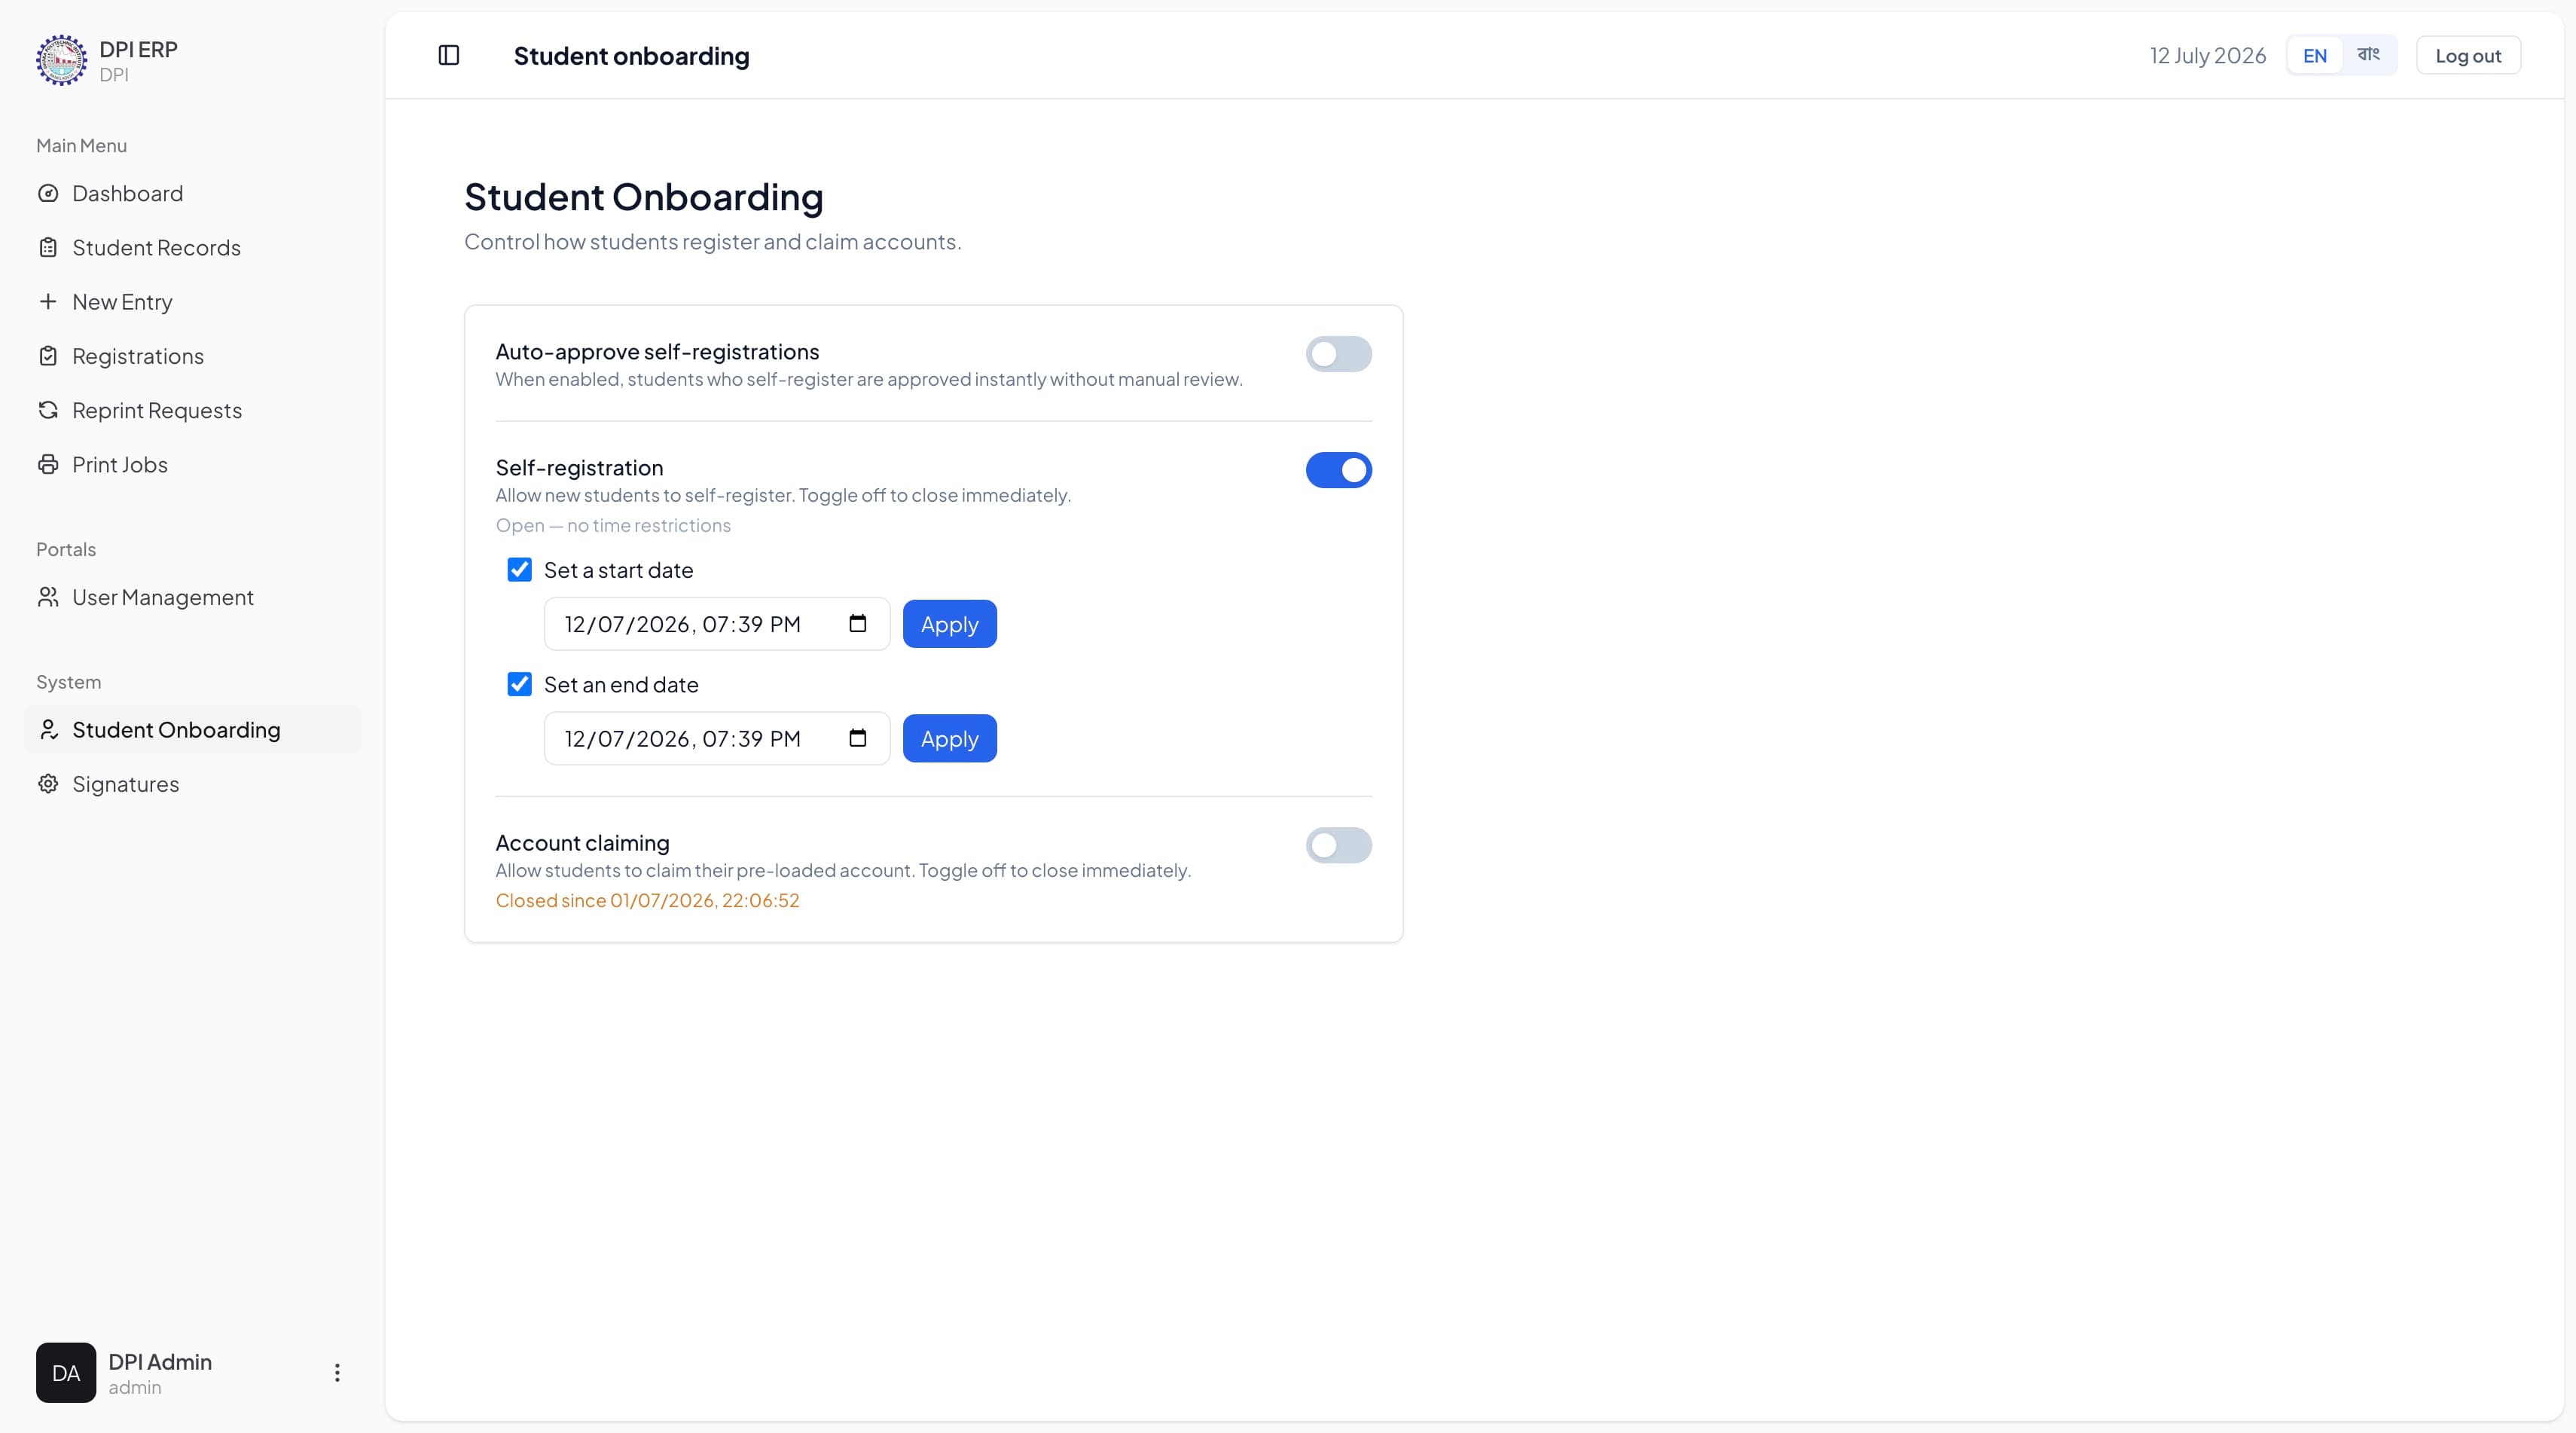Viewport: 2576px width, 1433px height.
Task: Enable Auto-approve self-registrations toggle
Action: tap(1338, 354)
